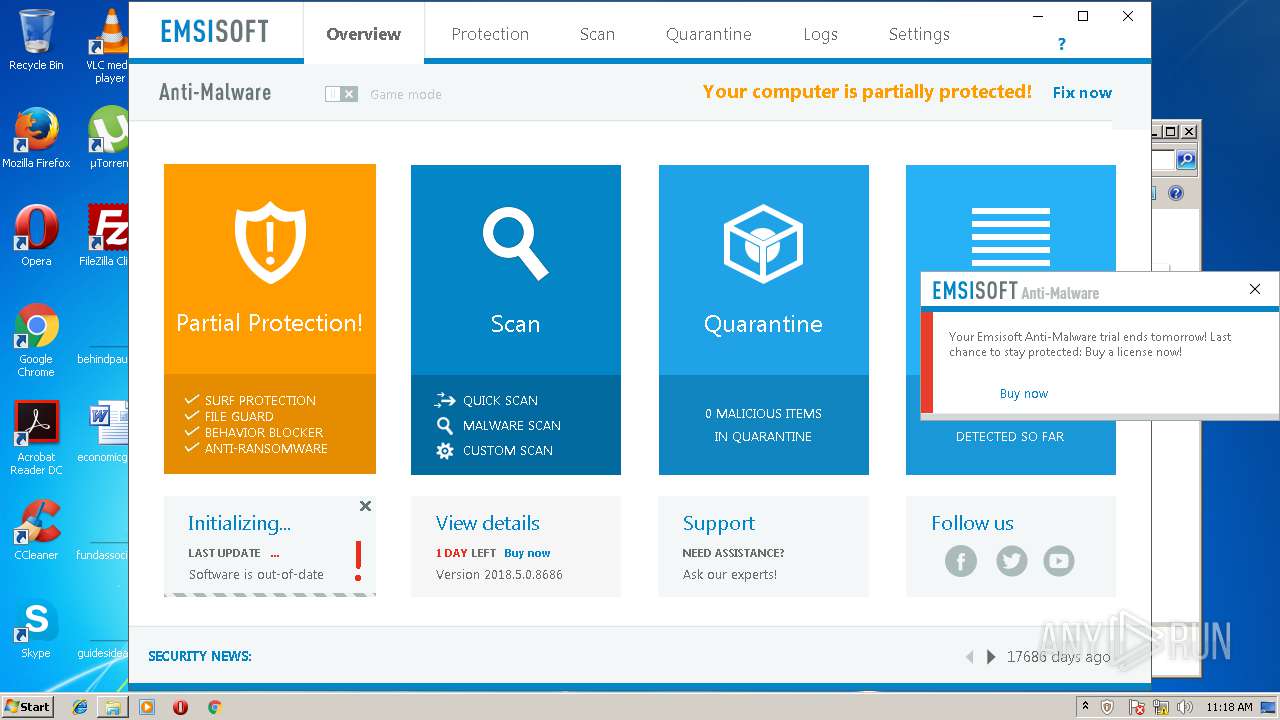The image size is (1280, 720).
Task: Open Skype desktop icon
Action: tap(36, 628)
